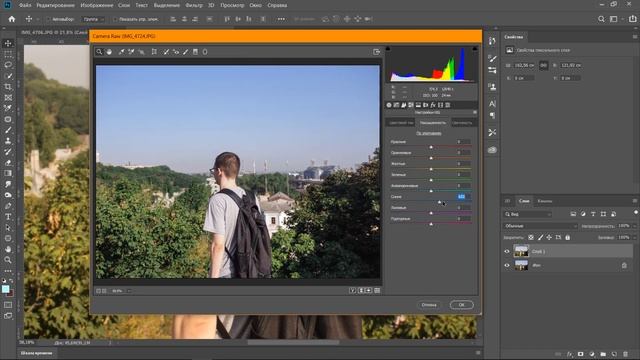Screen dimensions: 640x360
Task: Select the Photoshop Hand tool in left toolbar
Action: coord(8,249)
